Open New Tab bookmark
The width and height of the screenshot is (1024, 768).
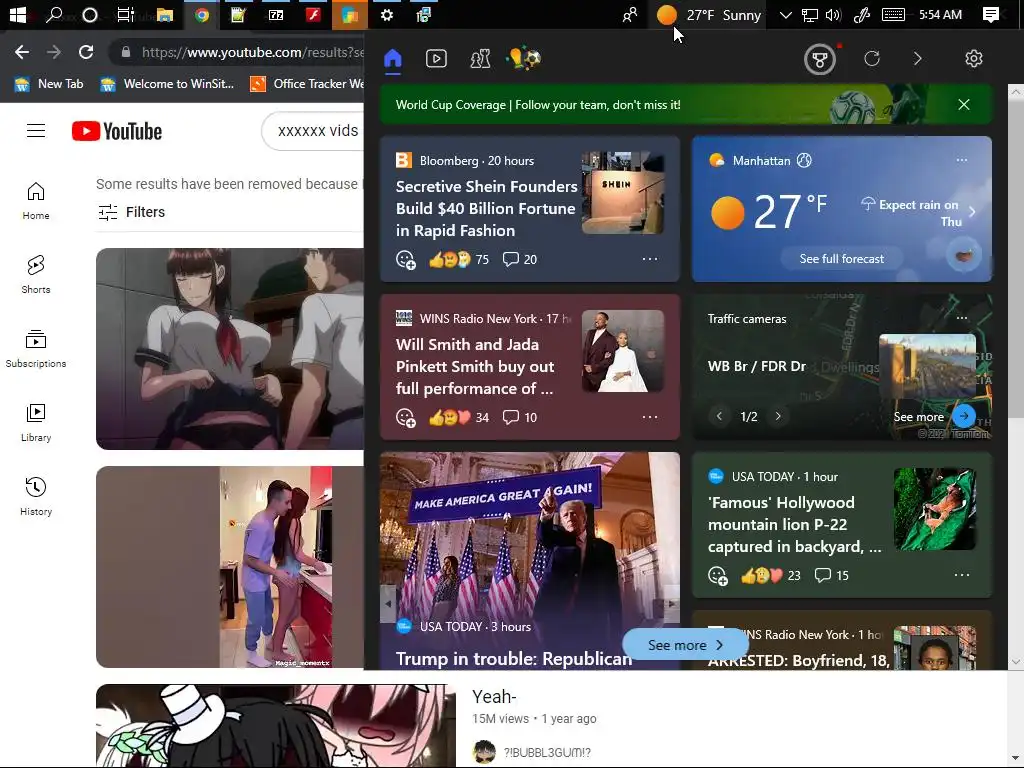[x=49, y=84]
